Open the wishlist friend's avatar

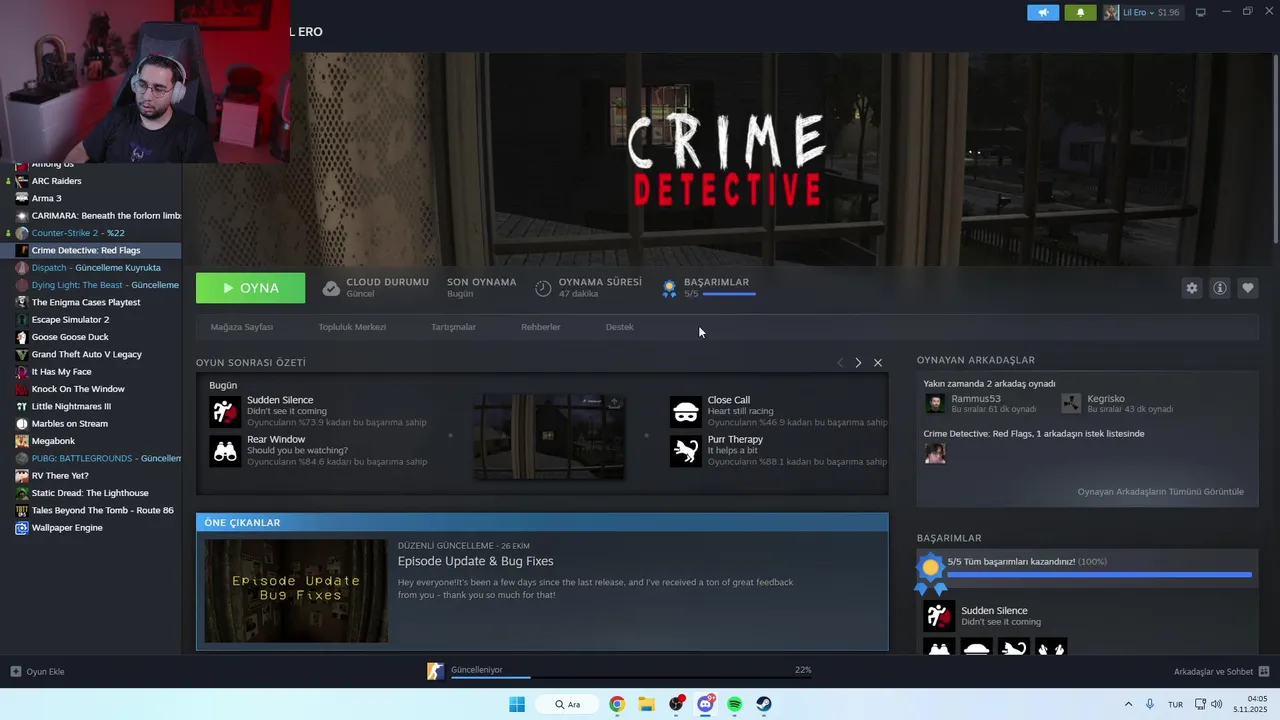point(935,454)
